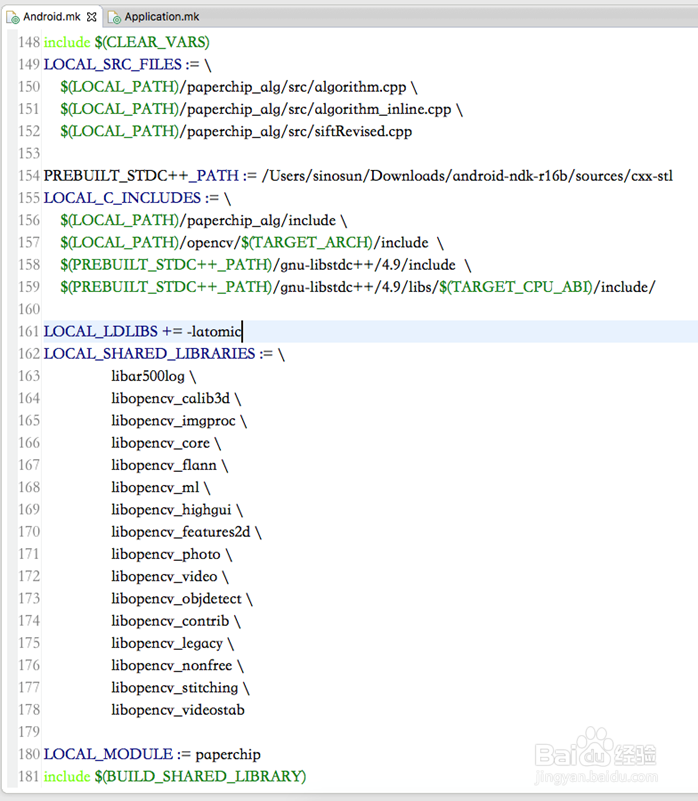Click libopencv_features2d entry
Viewport: 698px width, 801px height.
(x=181, y=532)
